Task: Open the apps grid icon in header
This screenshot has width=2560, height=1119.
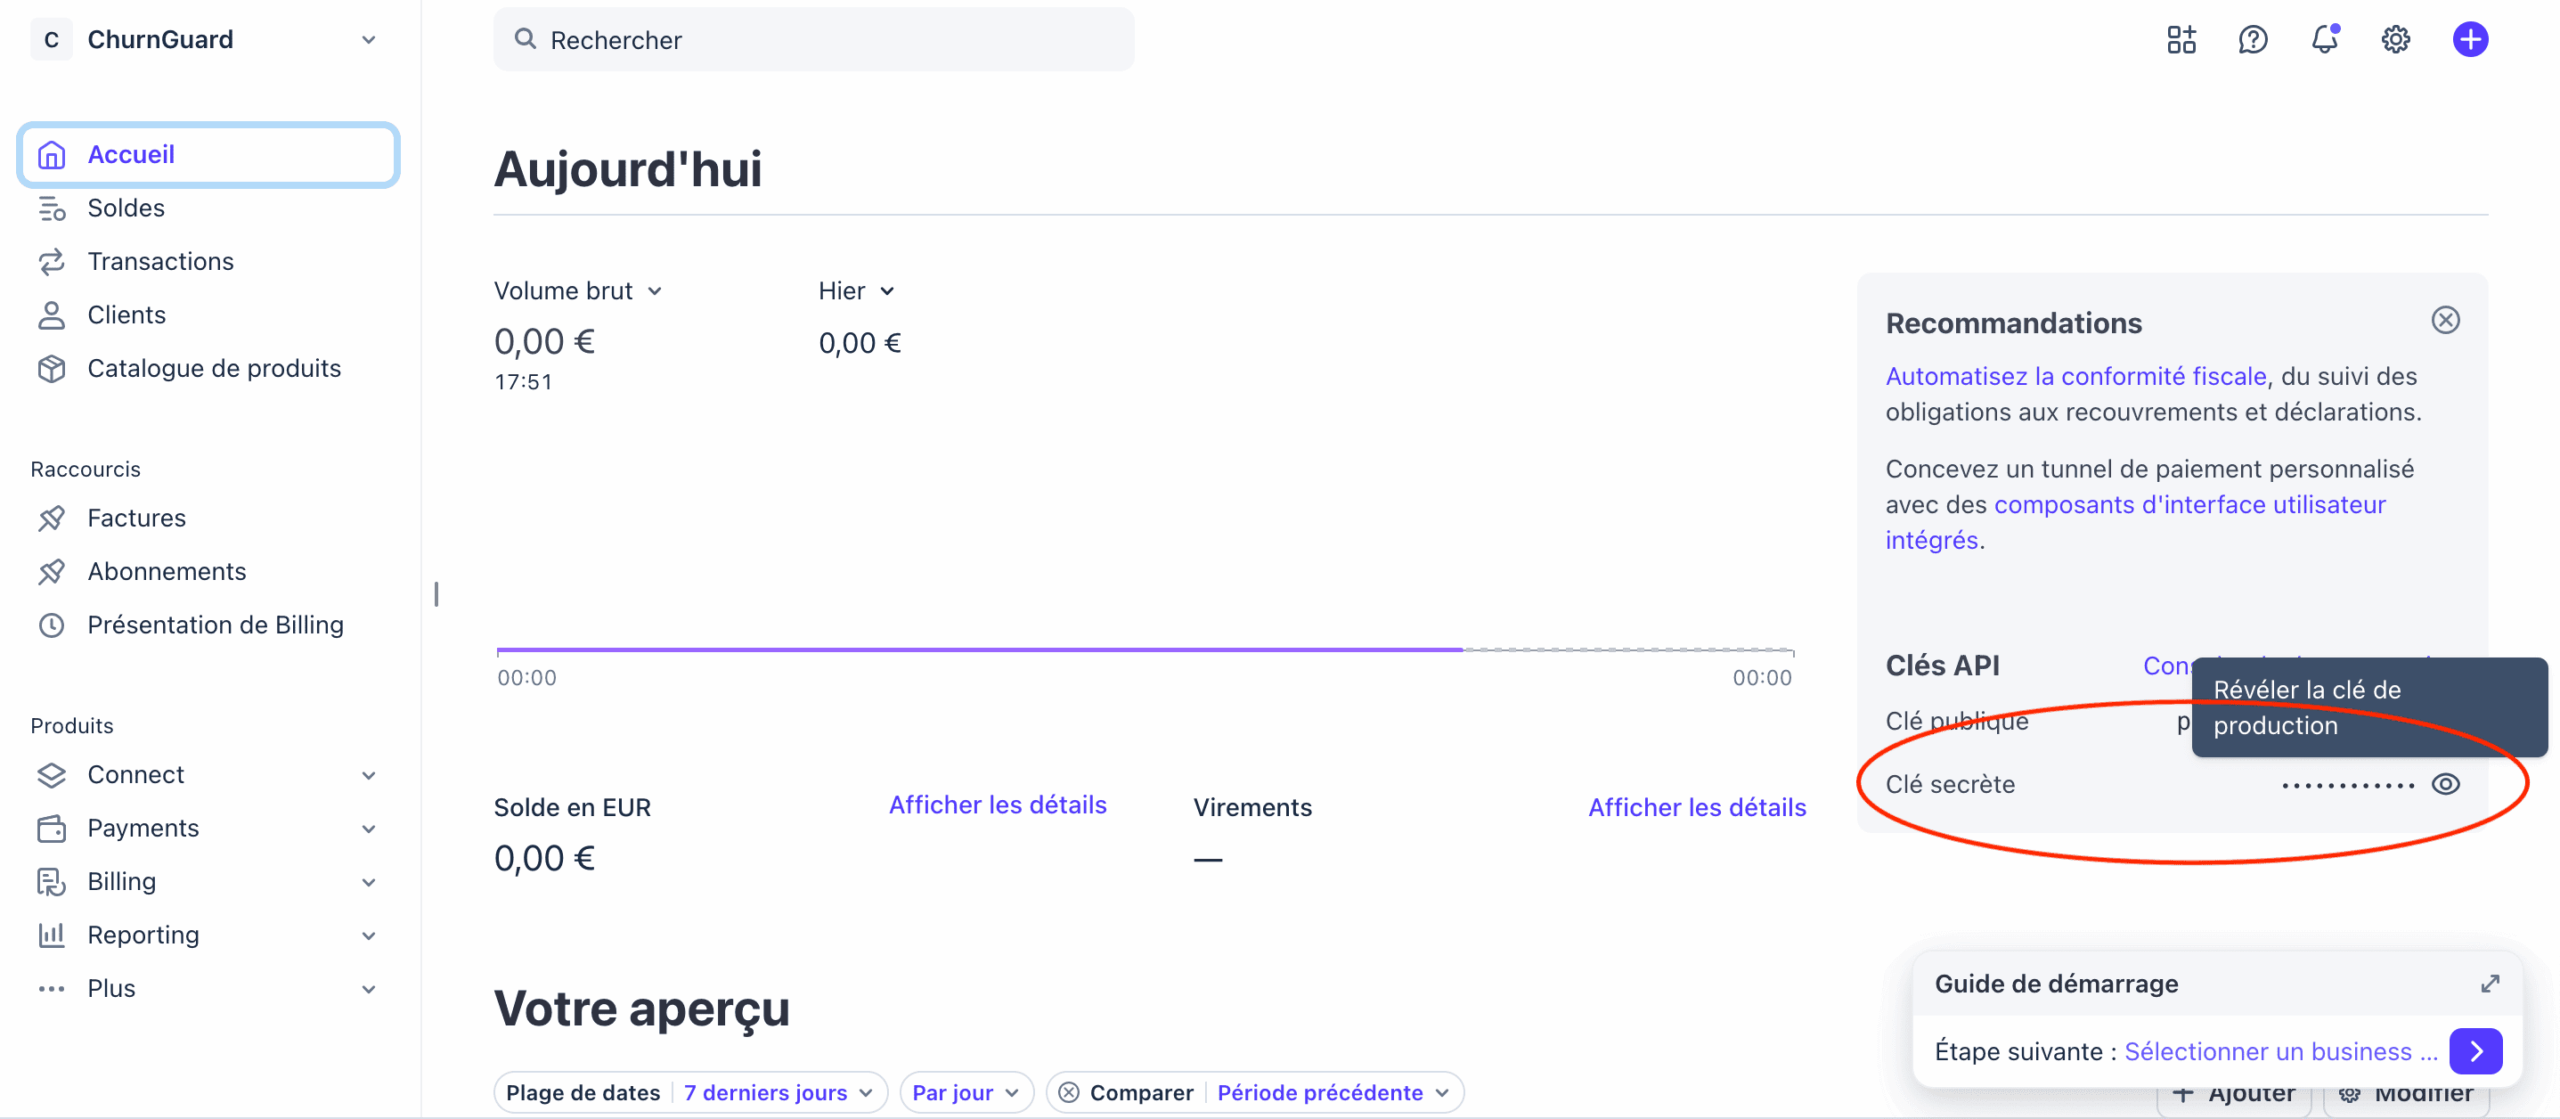Action: (x=2181, y=40)
